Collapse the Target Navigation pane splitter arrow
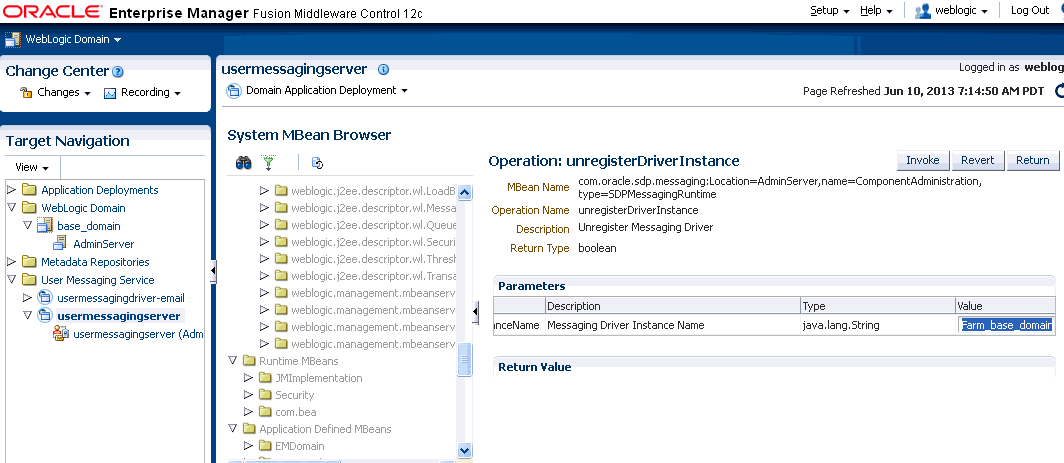The height and width of the screenshot is (463, 1064). 213,271
